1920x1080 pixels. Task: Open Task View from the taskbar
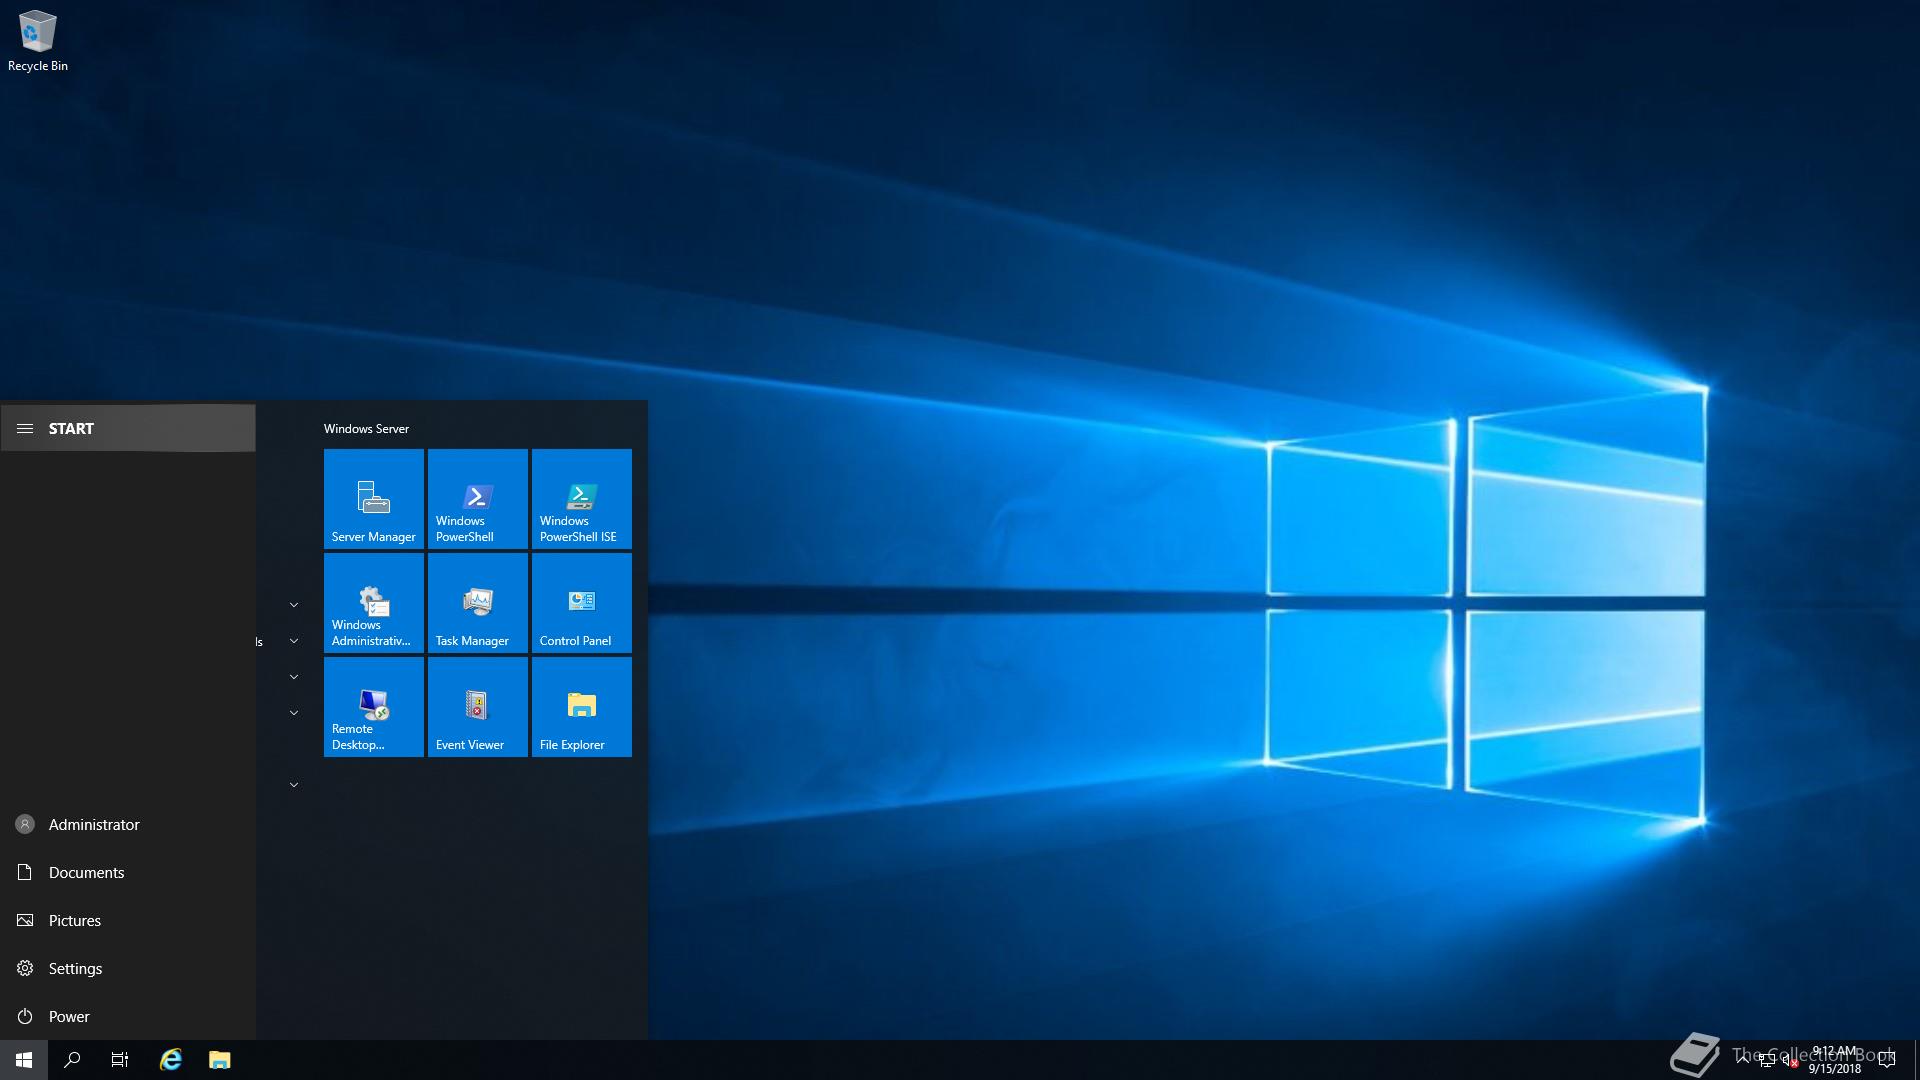(x=120, y=1060)
